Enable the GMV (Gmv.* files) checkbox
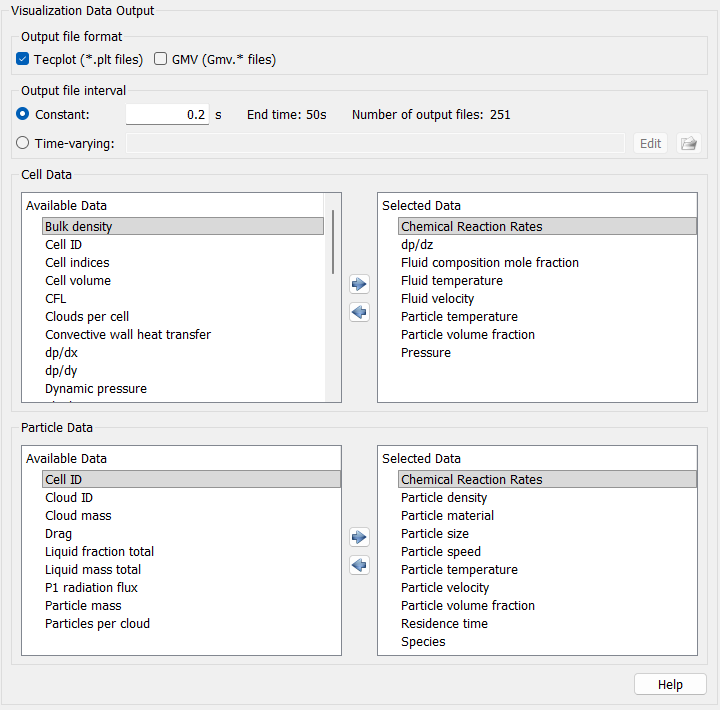The height and width of the screenshot is (710, 720). click(x=160, y=59)
